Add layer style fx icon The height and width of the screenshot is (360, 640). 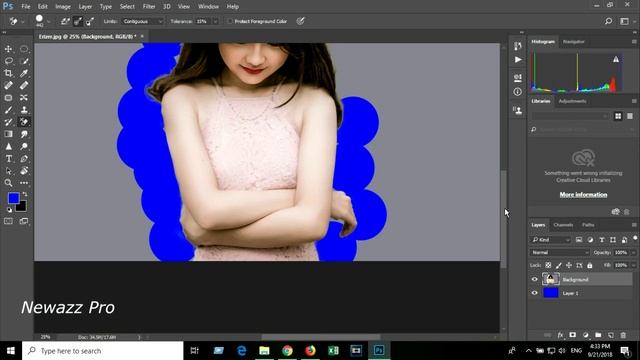coord(560,335)
